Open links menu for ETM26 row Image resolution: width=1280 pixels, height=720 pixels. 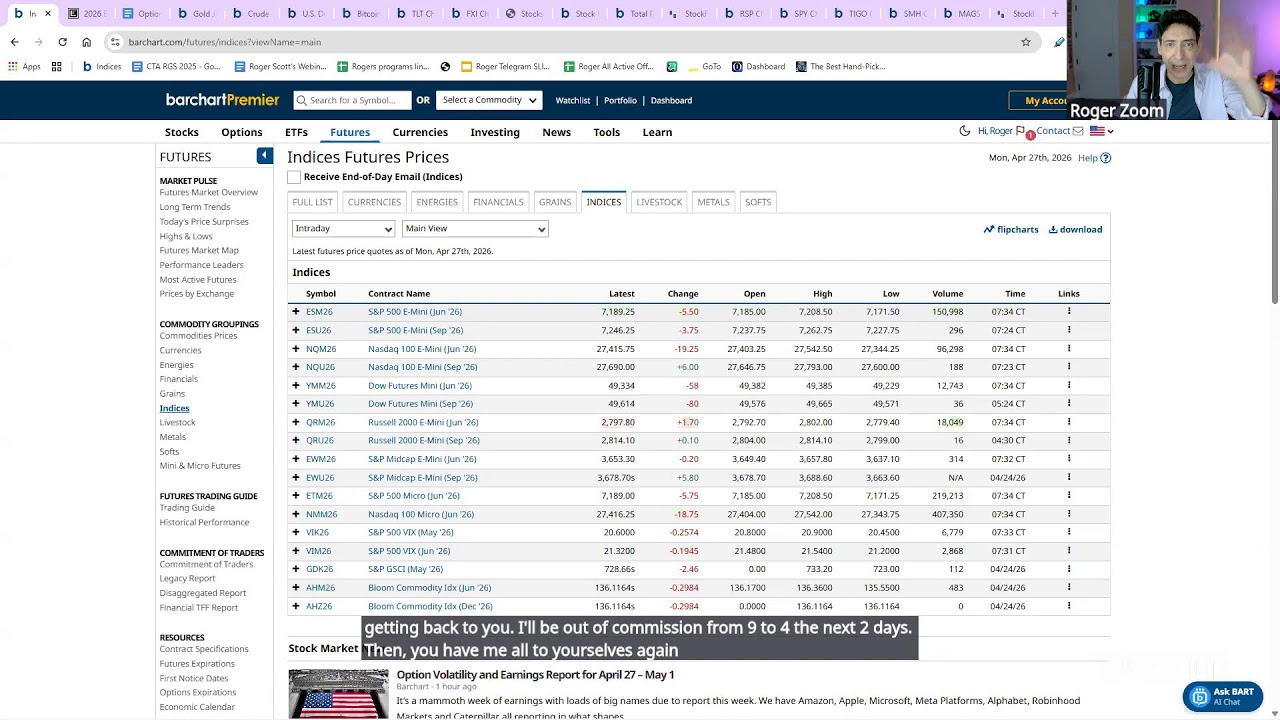click(1068, 496)
